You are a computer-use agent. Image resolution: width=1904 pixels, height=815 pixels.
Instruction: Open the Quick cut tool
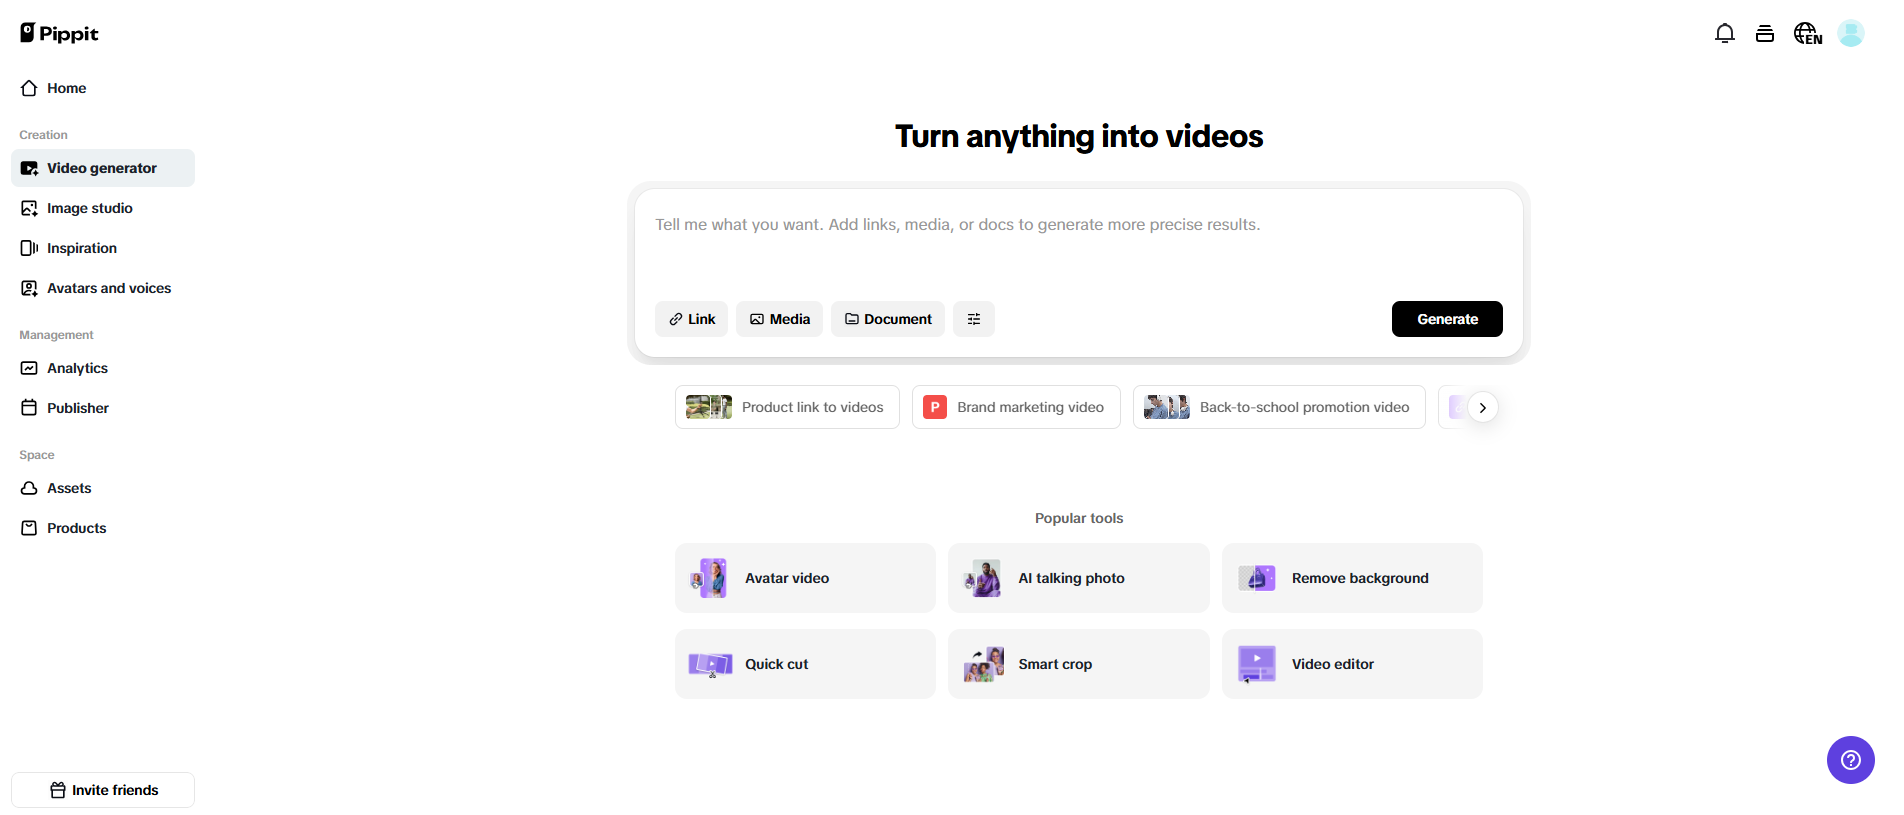coord(805,664)
